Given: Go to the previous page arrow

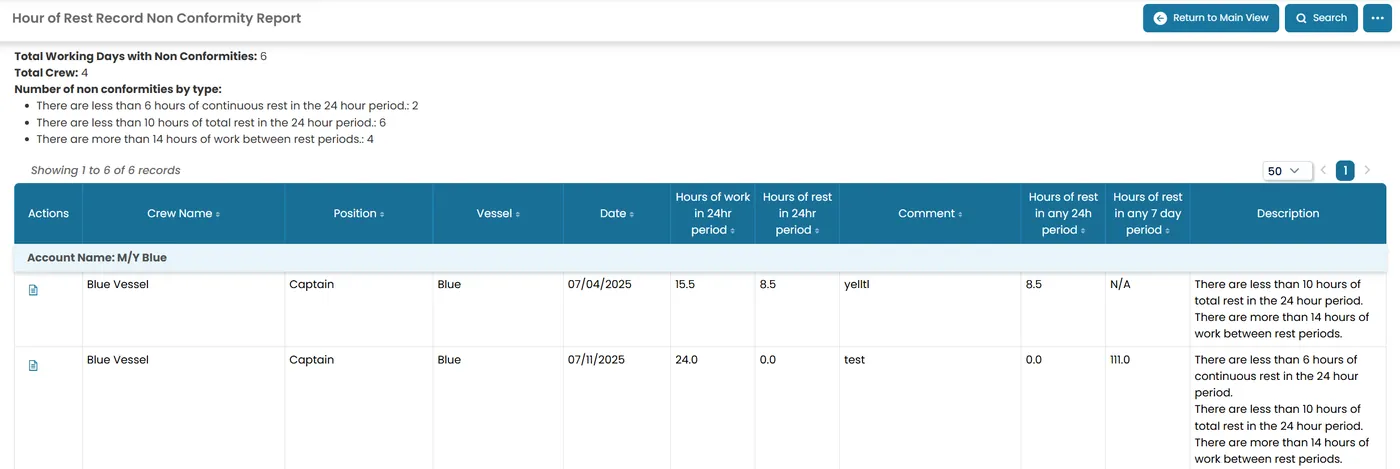Looking at the screenshot, I should pos(1323,171).
